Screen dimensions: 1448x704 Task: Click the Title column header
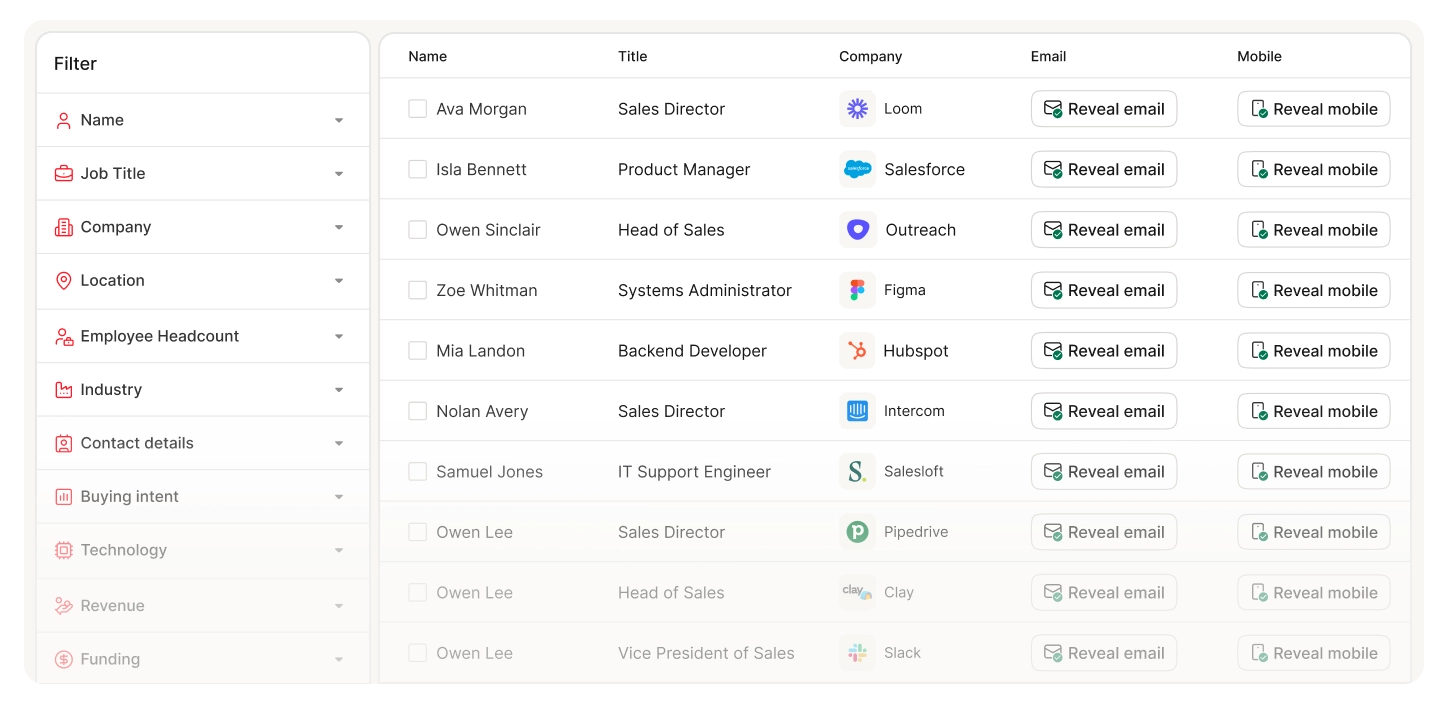tap(632, 57)
